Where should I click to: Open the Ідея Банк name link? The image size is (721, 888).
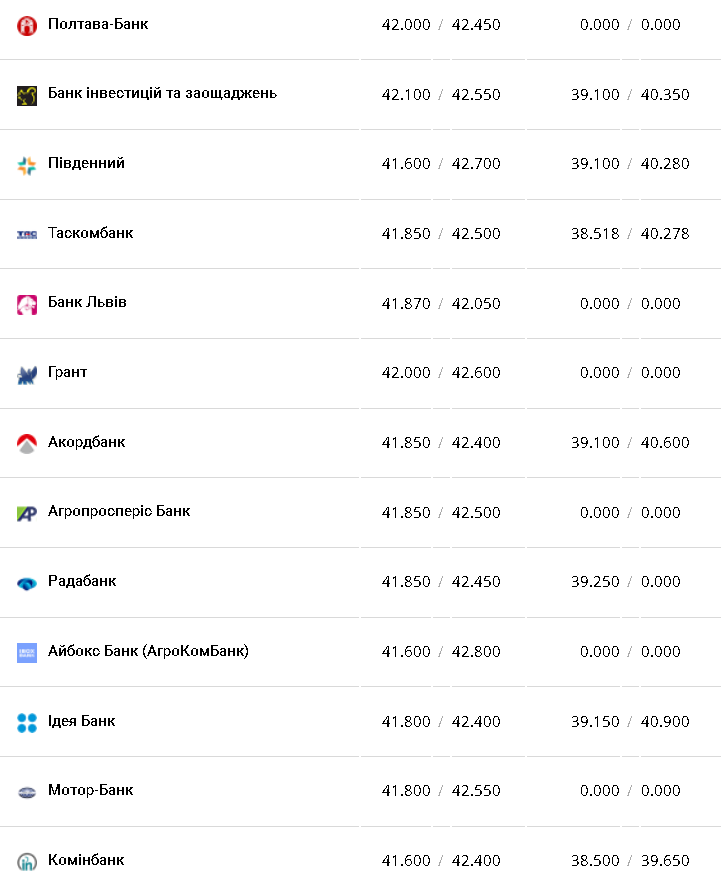click(x=81, y=720)
